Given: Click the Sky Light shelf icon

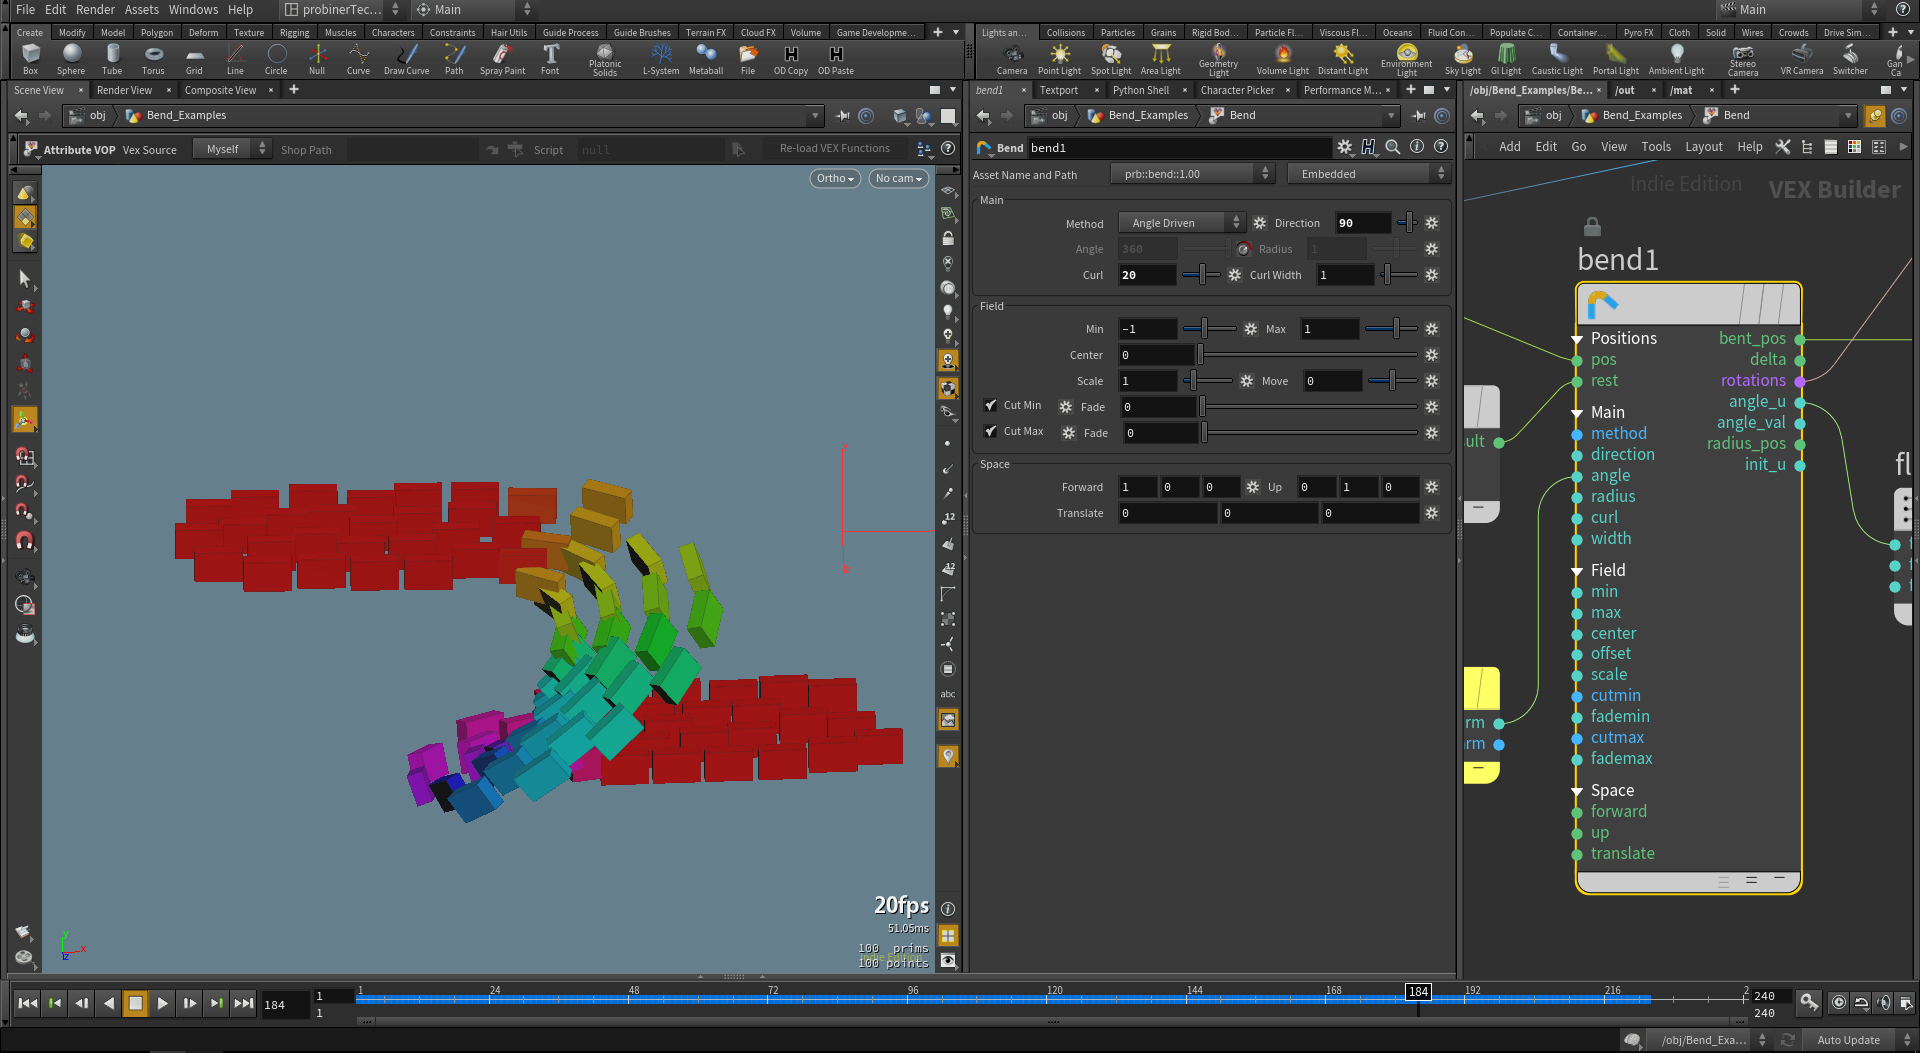Looking at the screenshot, I should pos(1462,58).
